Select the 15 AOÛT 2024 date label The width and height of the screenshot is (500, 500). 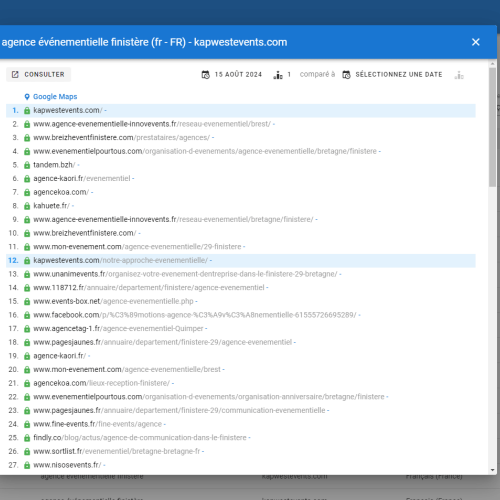point(238,75)
